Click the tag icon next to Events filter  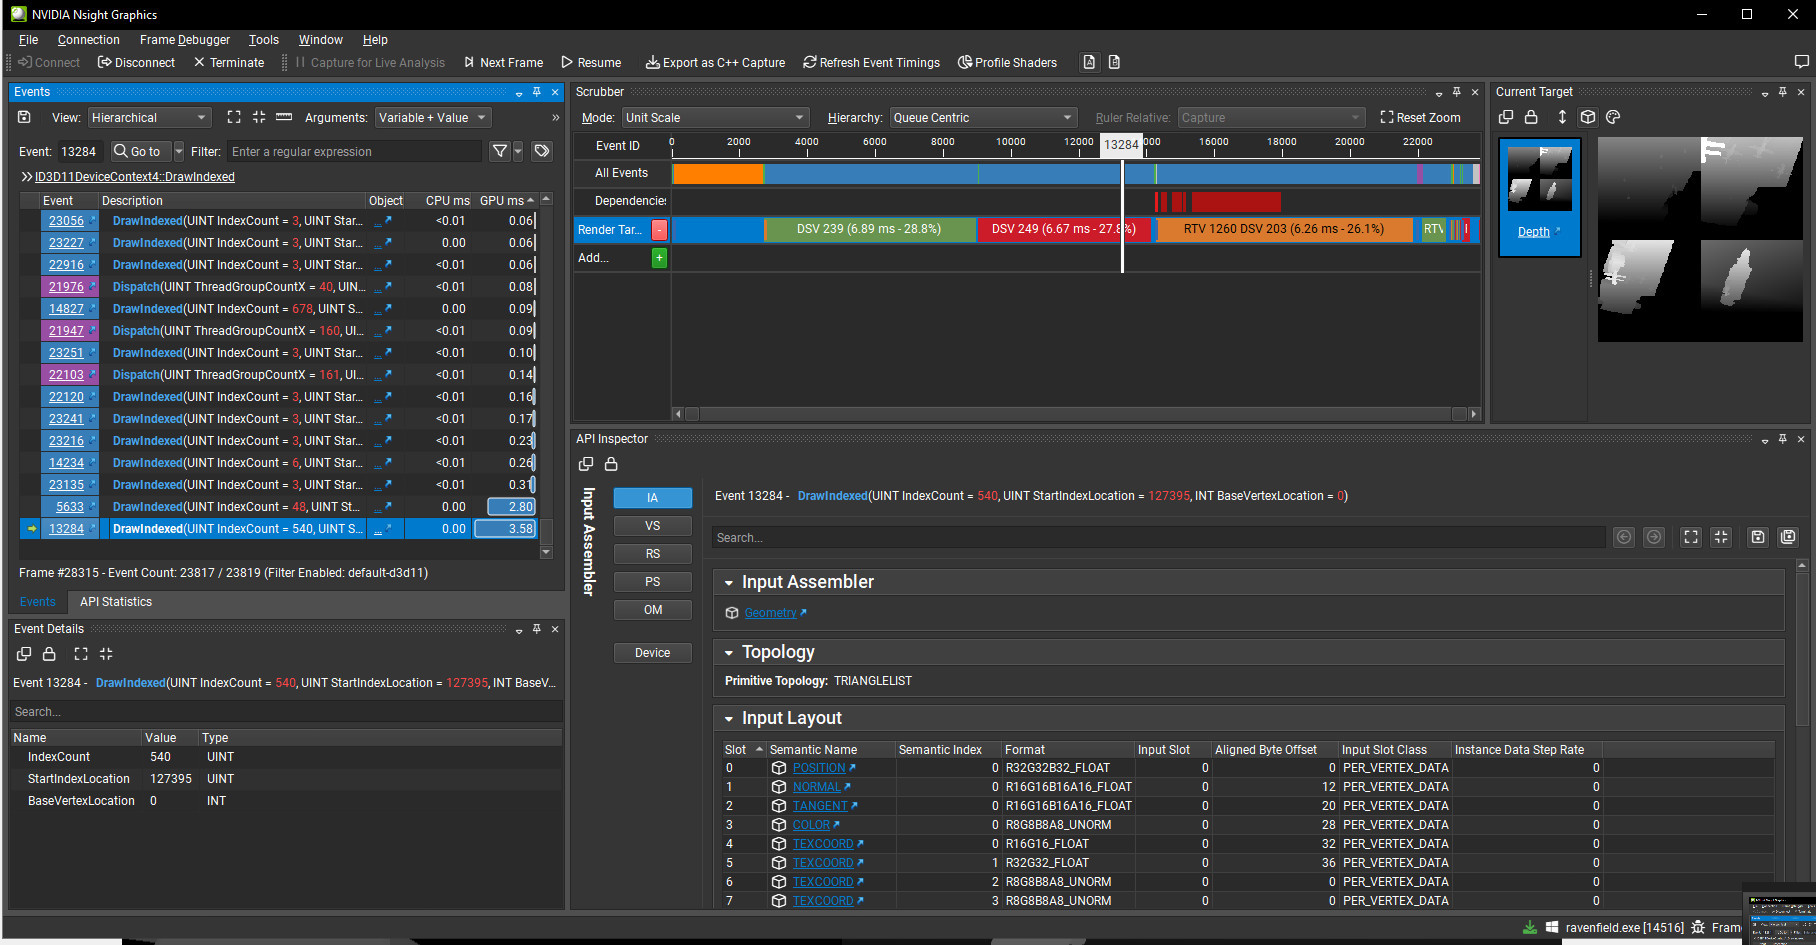[542, 151]
